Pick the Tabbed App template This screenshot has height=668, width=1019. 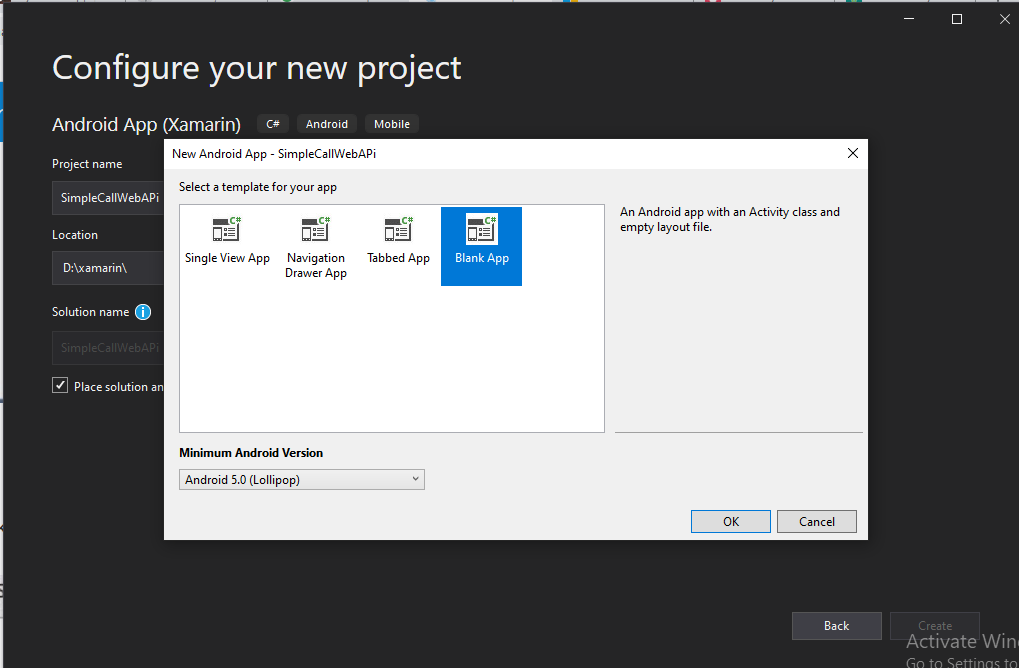coord(398,241)
